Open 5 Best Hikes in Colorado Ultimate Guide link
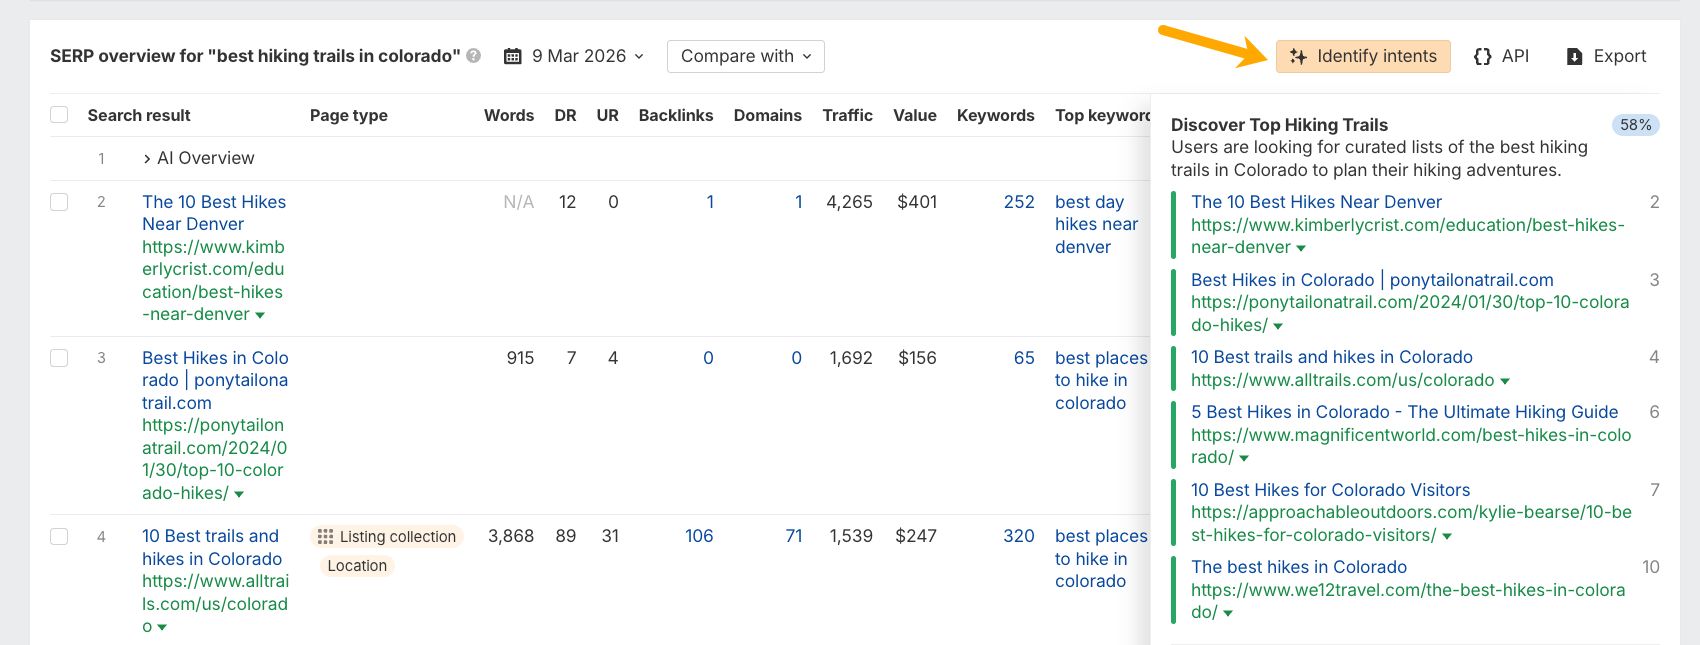The width and height of the screenshot is (1700, 645). click(x=1404, y=412)
